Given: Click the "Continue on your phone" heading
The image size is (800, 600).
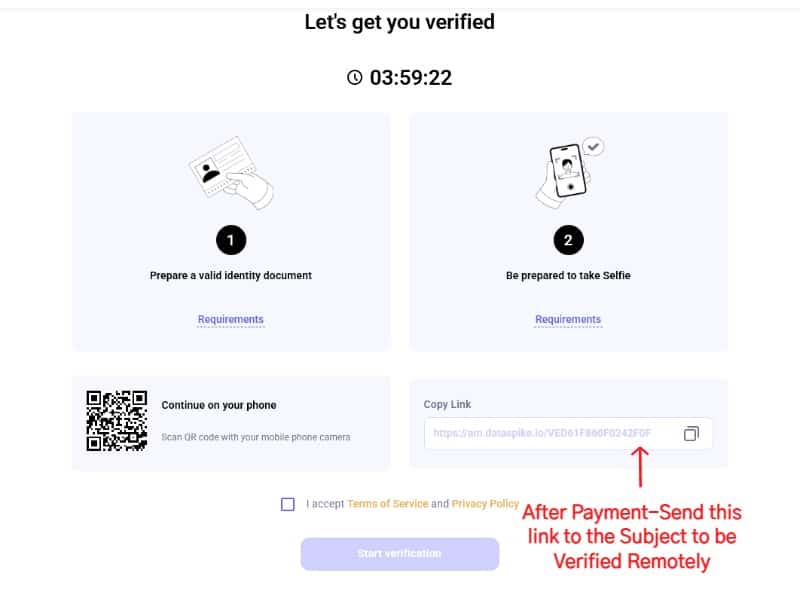Looking at the screenshot, I should click(x=219, y=405).
